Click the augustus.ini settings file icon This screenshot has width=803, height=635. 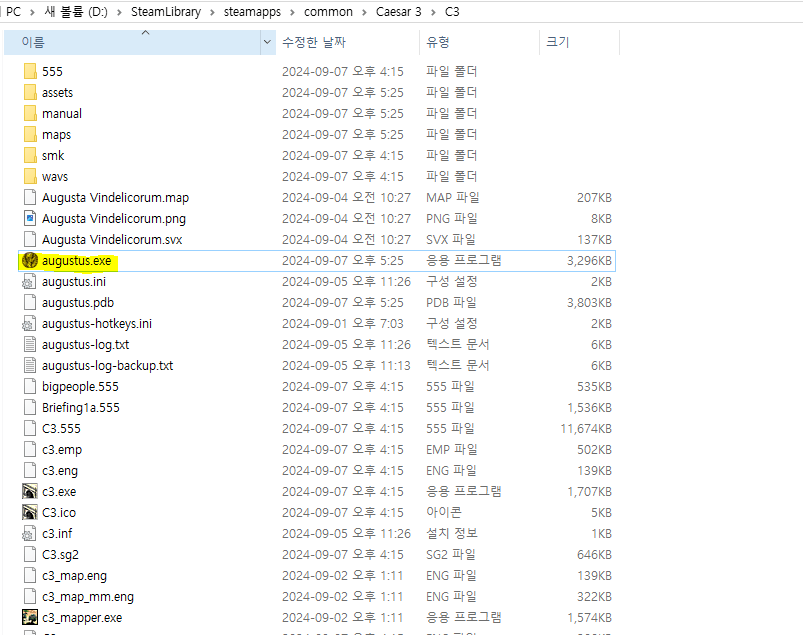click(29, 281)
